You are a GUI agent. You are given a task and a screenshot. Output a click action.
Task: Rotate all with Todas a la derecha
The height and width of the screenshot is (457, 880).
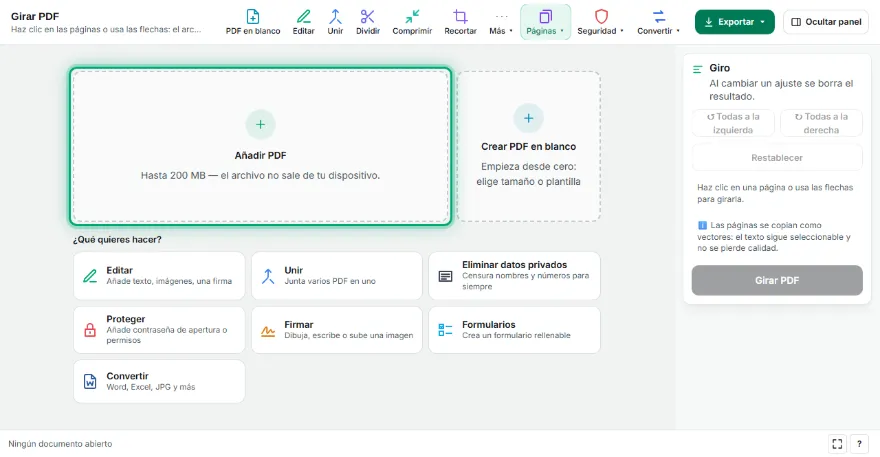point(821,123)
